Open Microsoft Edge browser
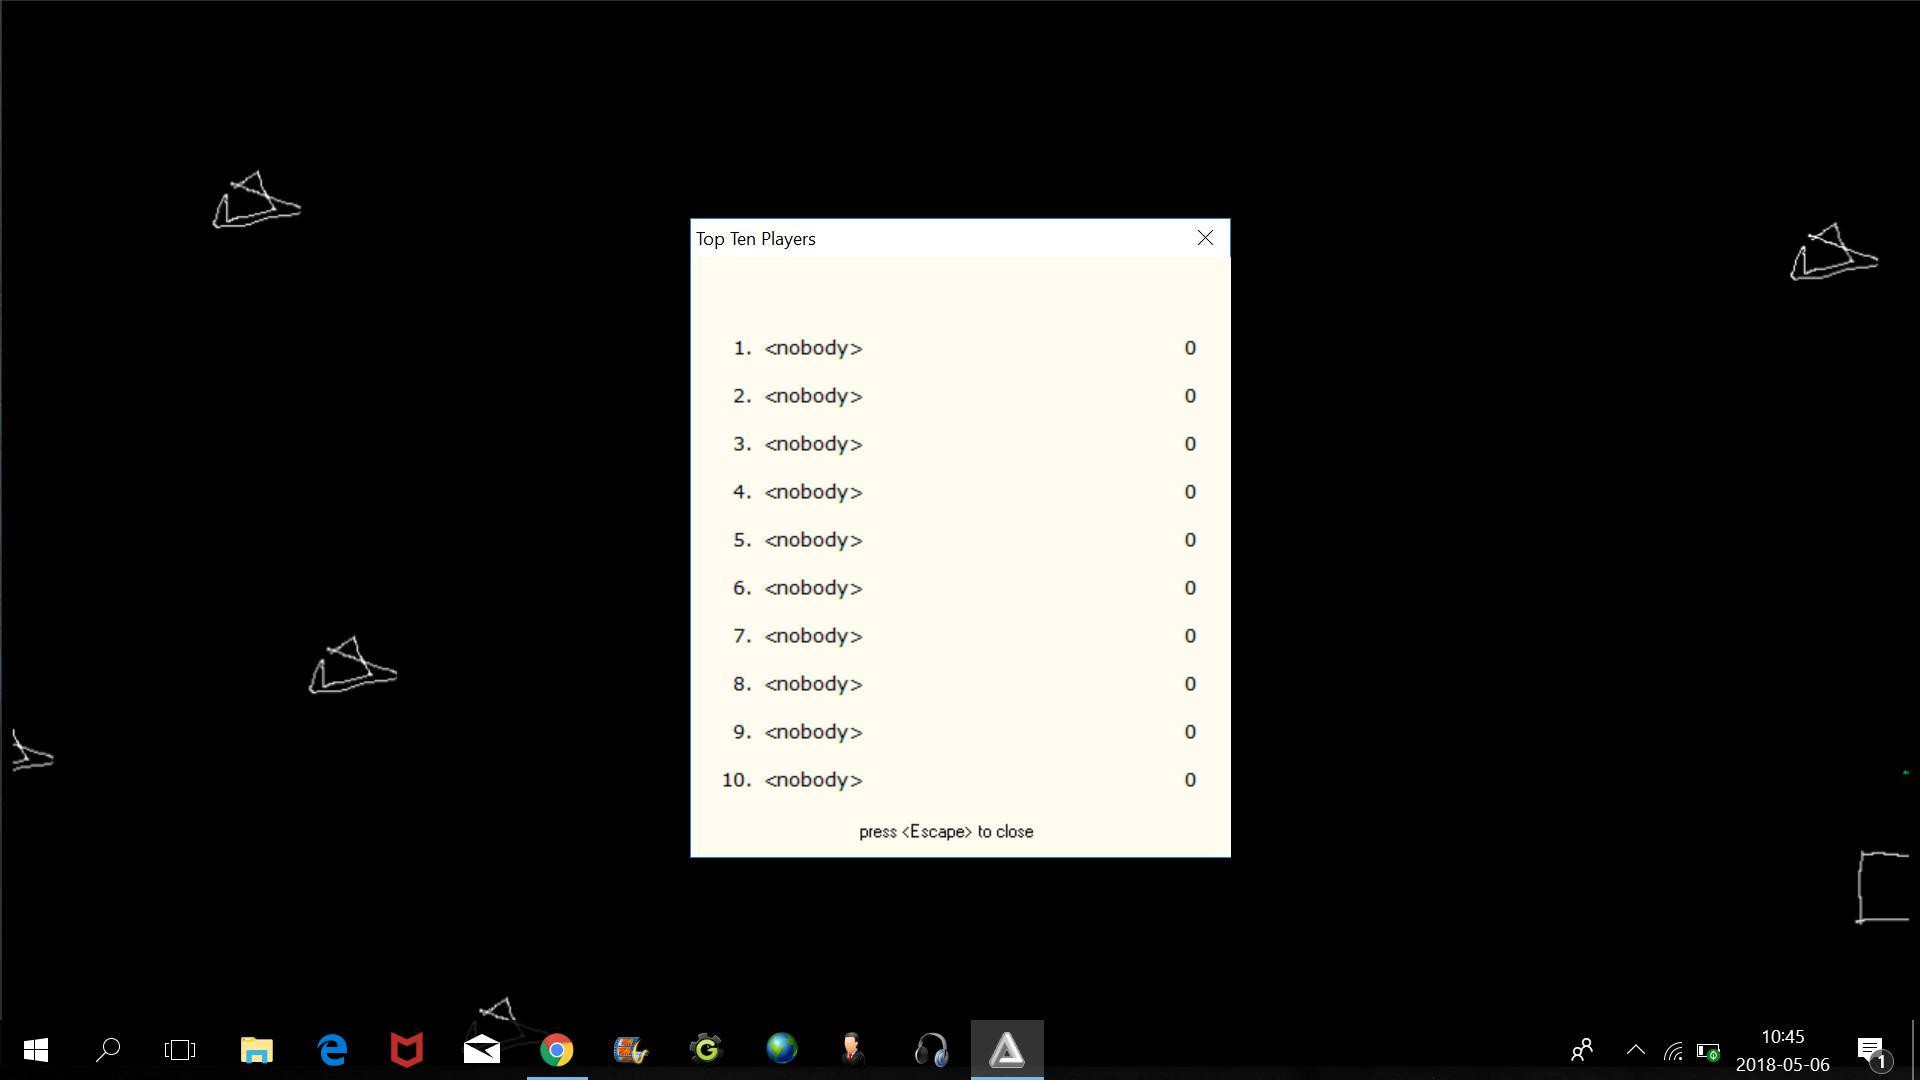 click(332, 1050)
